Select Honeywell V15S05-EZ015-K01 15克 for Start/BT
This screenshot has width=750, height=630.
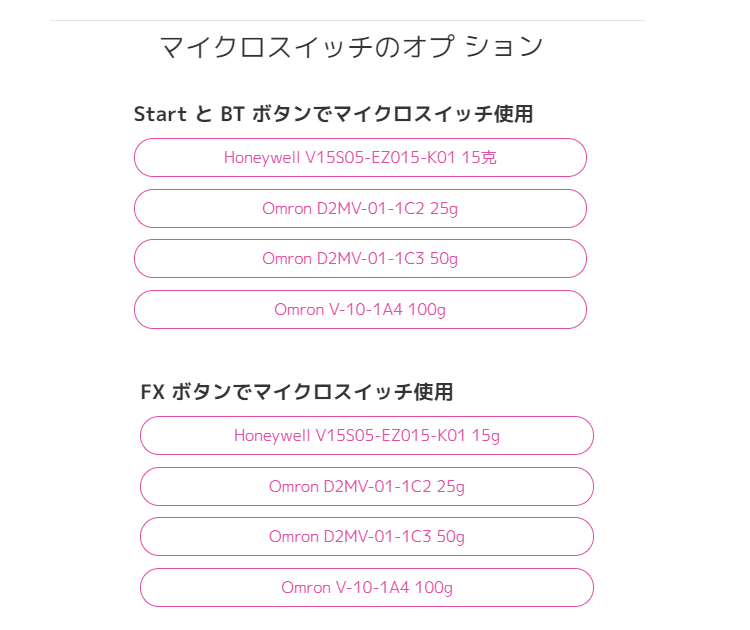pos(360,158)
